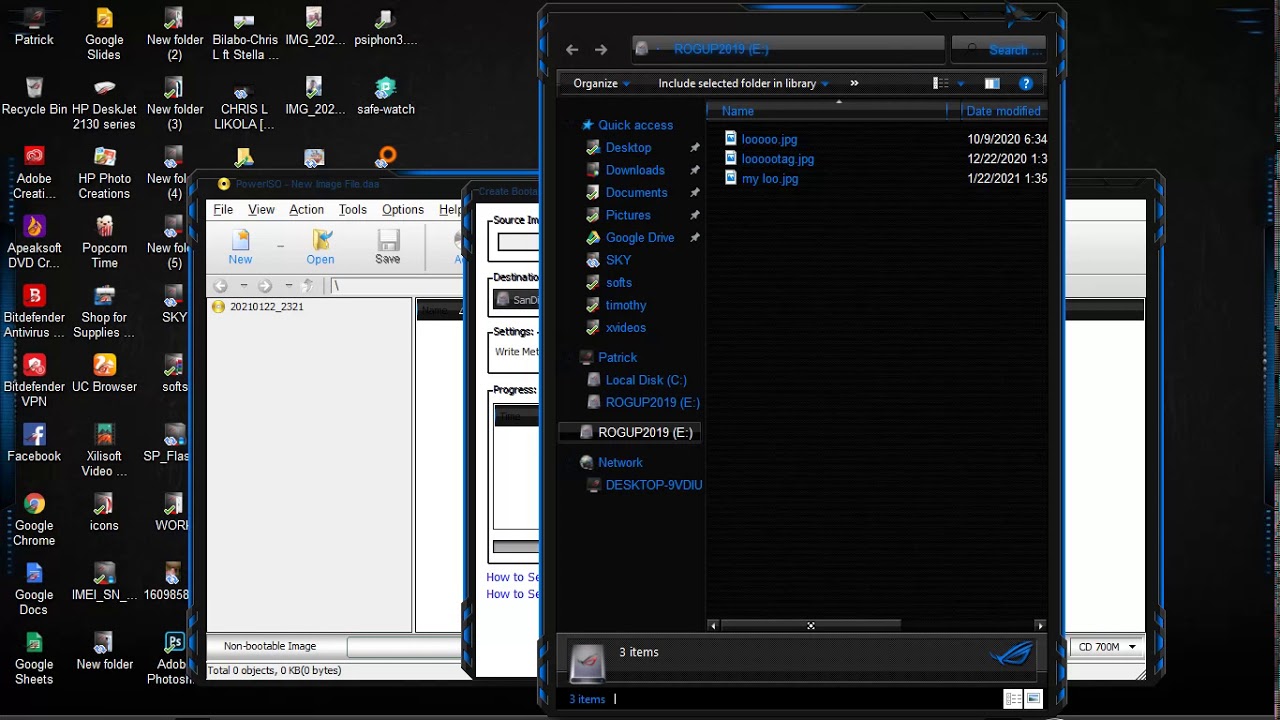This screenshot has width=1280, height=720.
Task: Click the Explorer search box
Action: tap(998, 49)
